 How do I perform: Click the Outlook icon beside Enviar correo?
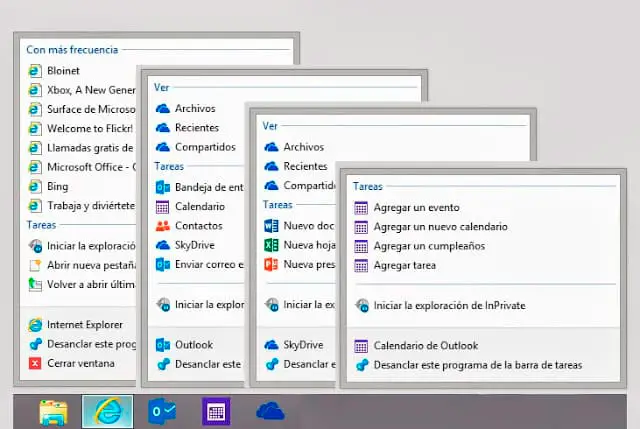(163, 265)
